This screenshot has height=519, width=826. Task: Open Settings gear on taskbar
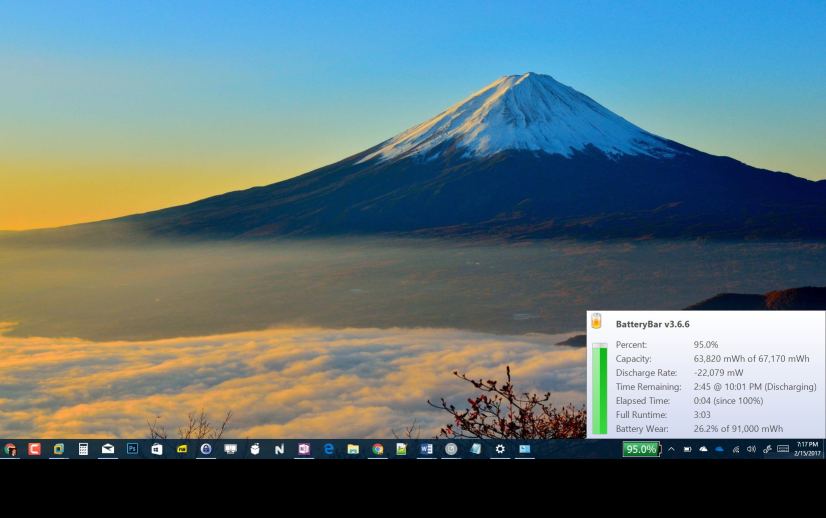500,449
